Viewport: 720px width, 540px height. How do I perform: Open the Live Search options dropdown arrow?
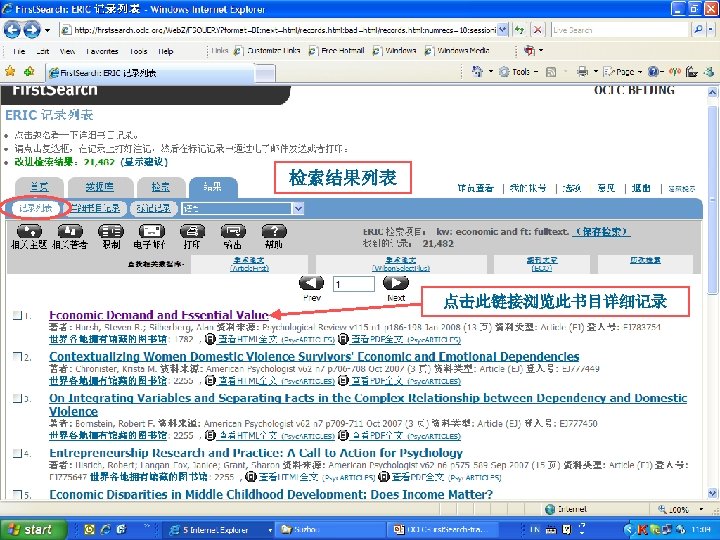point(710,30)
